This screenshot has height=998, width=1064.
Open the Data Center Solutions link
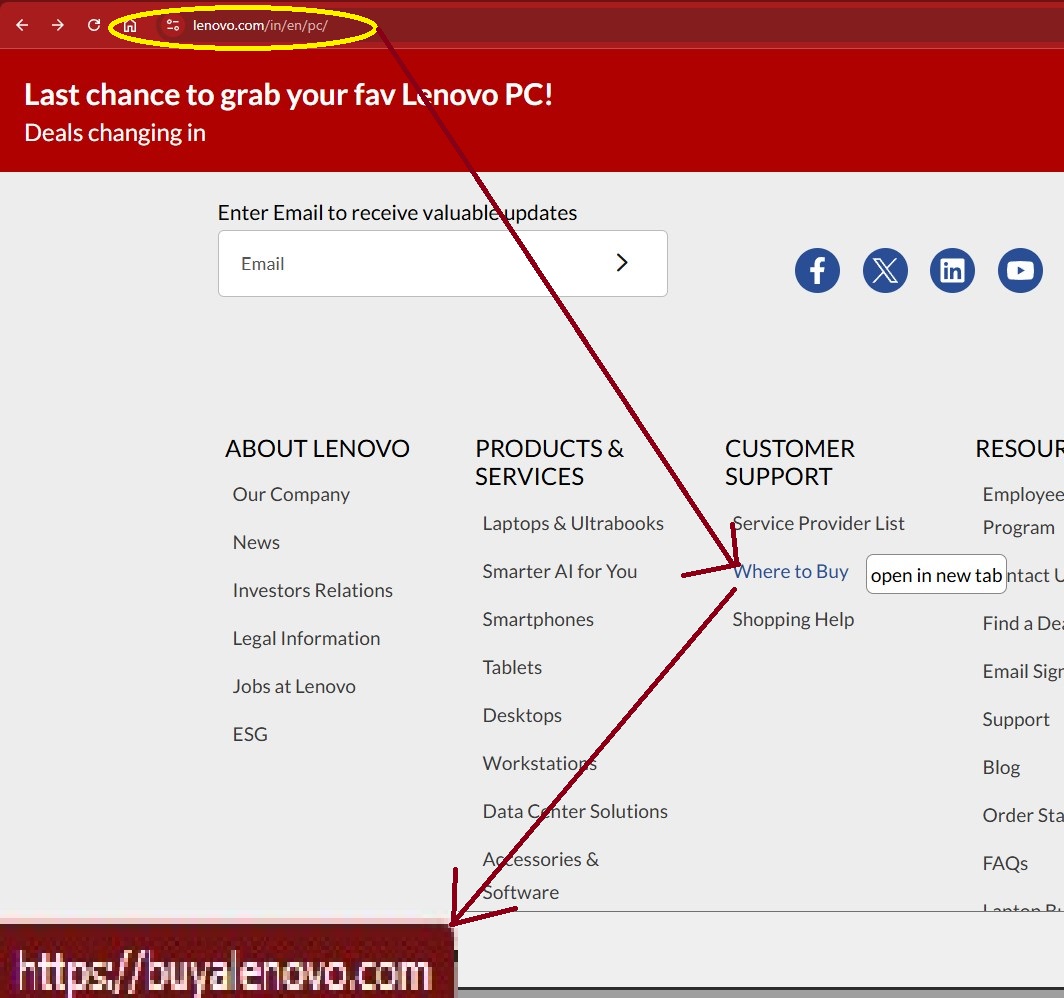pyautogui.click(x=575, y=812)
